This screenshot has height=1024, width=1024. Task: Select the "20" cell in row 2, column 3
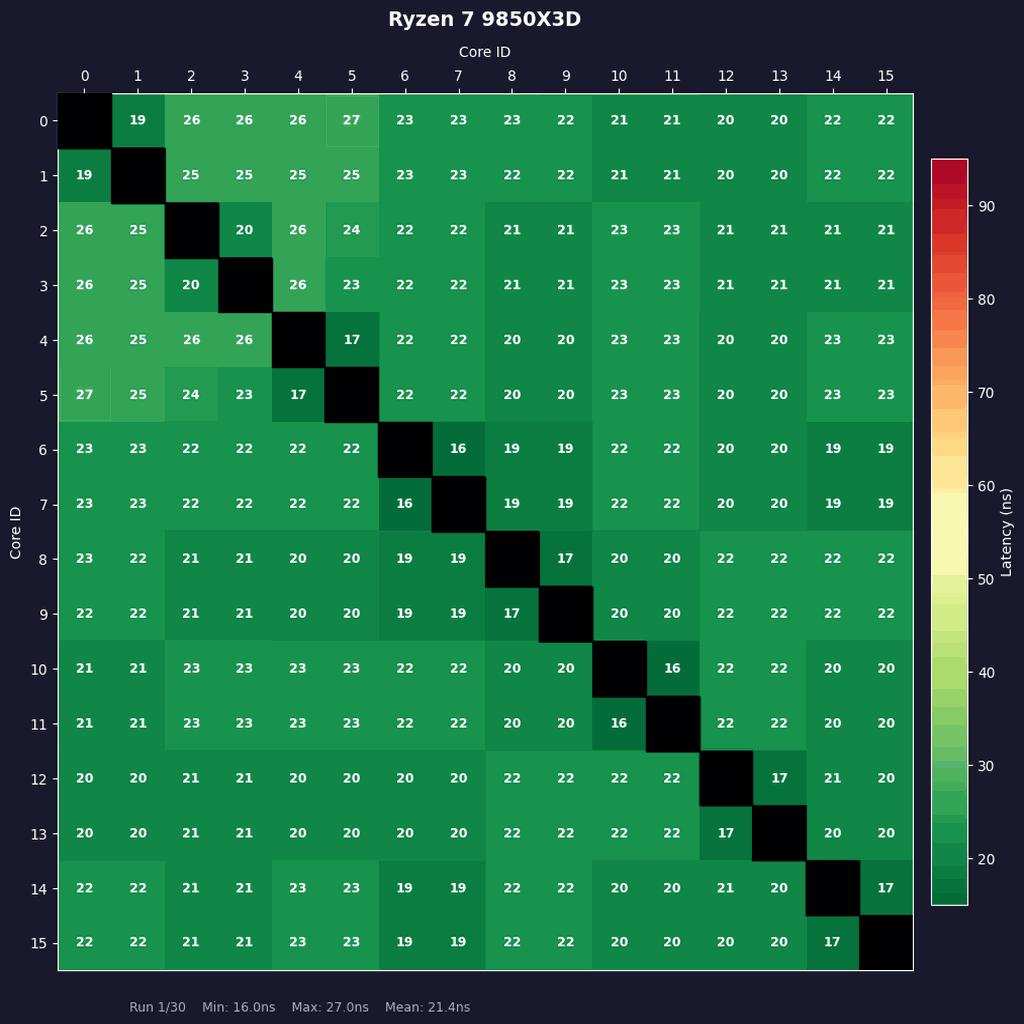coord(245,231)
